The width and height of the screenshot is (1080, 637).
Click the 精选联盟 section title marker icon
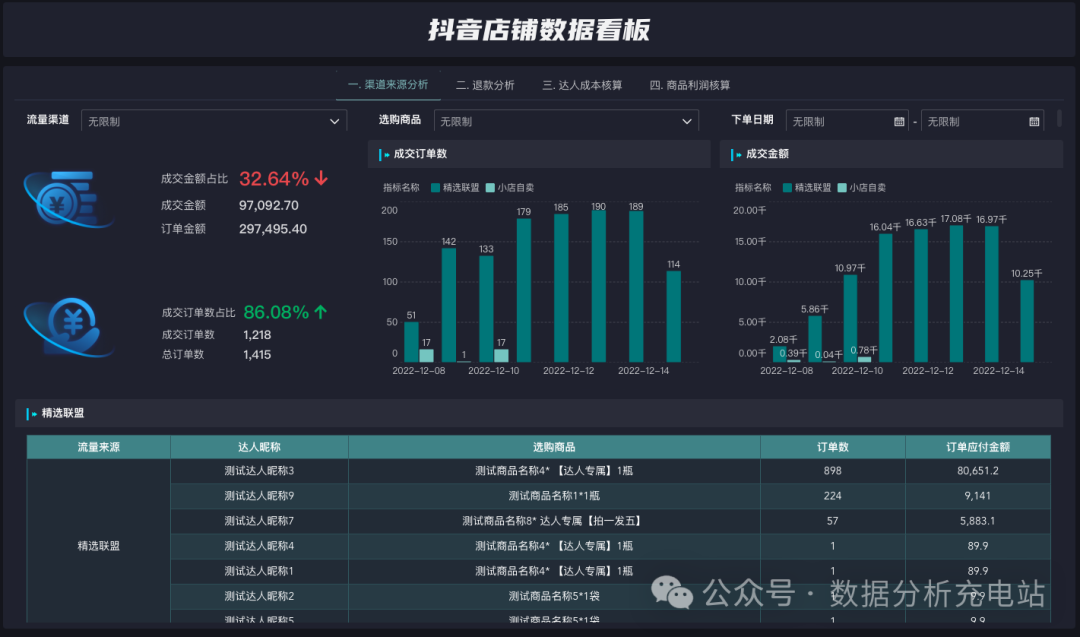[32, 413]
